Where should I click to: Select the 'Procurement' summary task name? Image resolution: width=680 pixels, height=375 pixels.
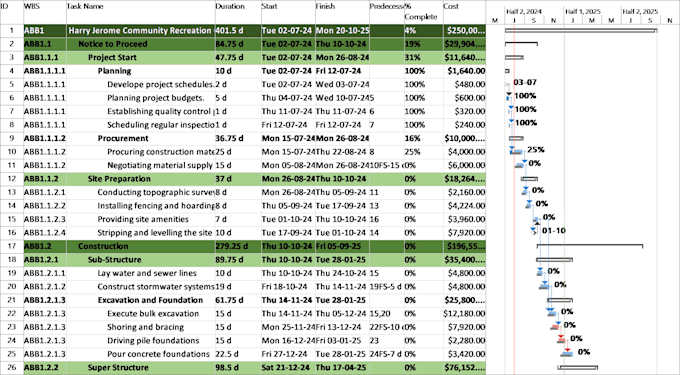pos(123,138)
